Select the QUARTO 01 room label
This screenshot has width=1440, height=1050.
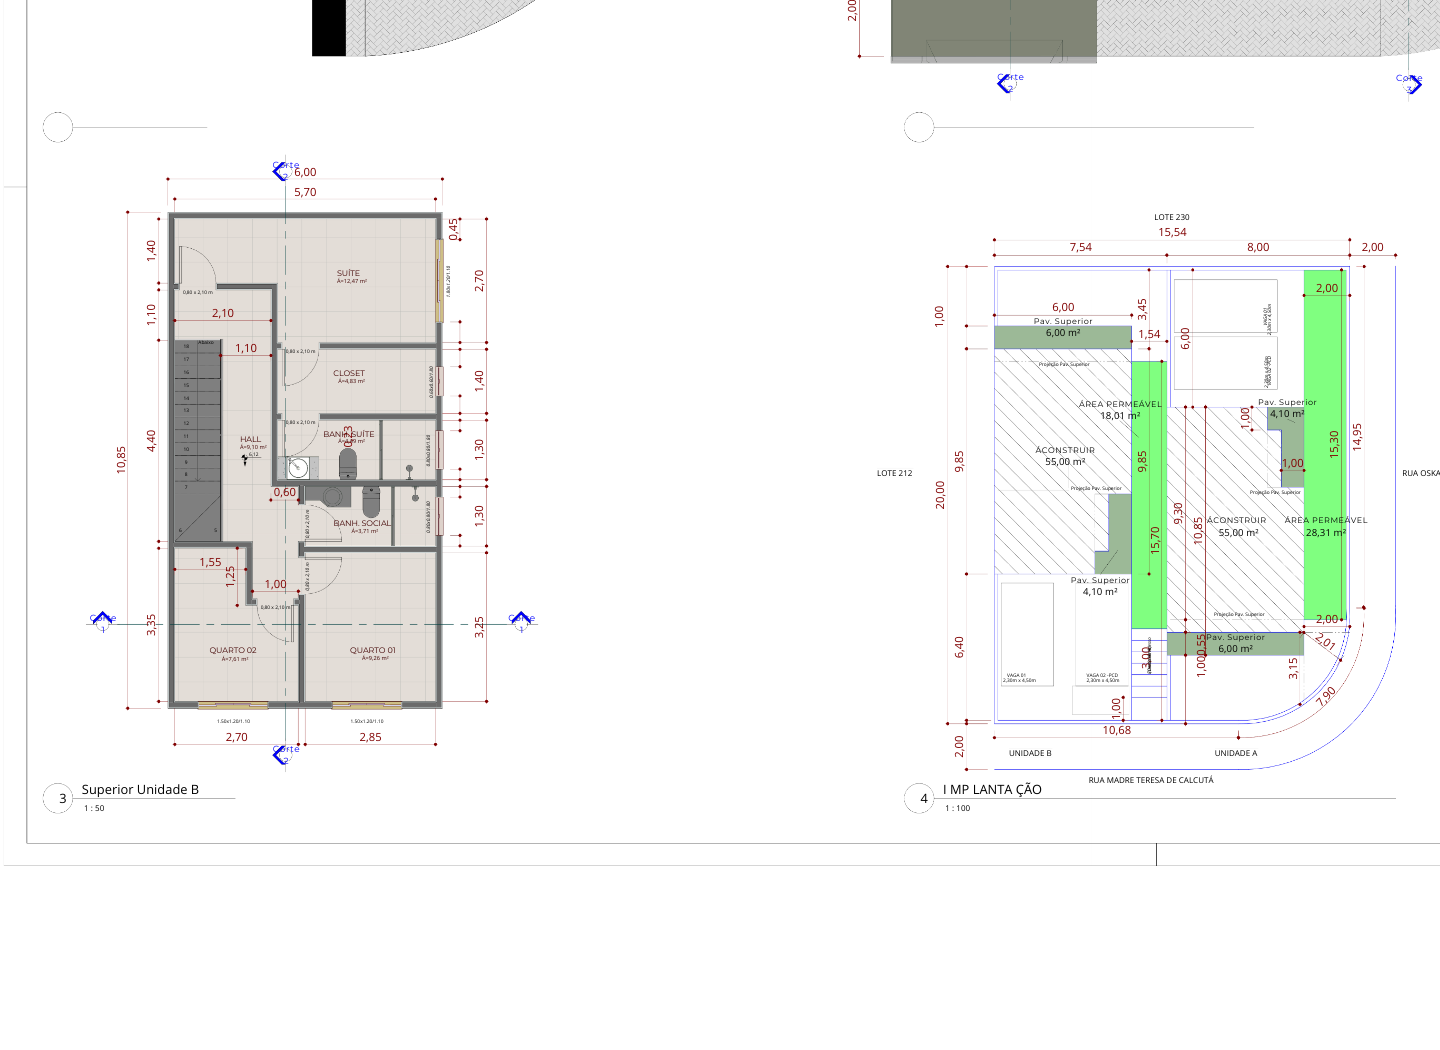[372, 650]
